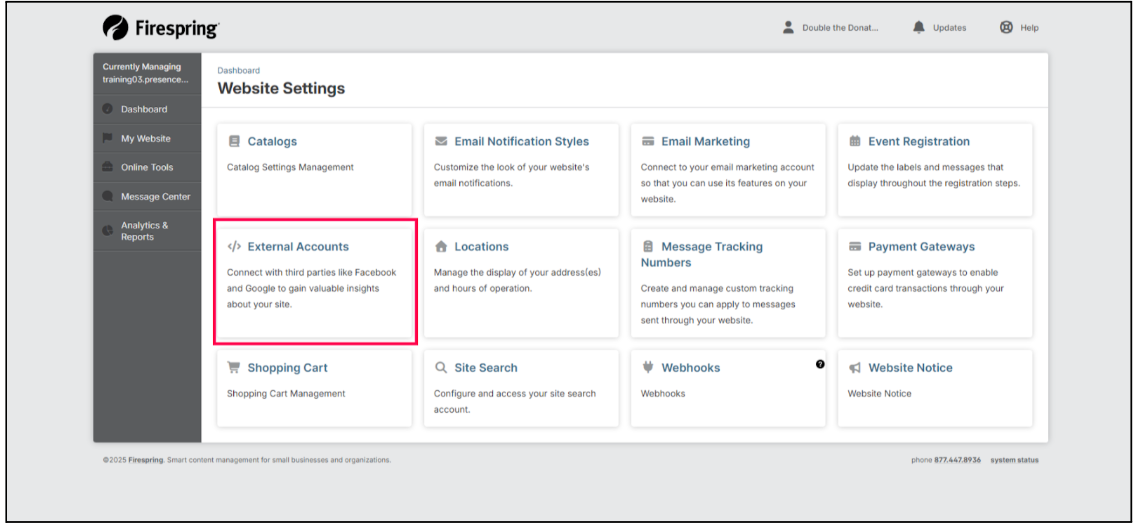
Task: Click the Email Notification Styles envelope icon
Action: point(441,142)
